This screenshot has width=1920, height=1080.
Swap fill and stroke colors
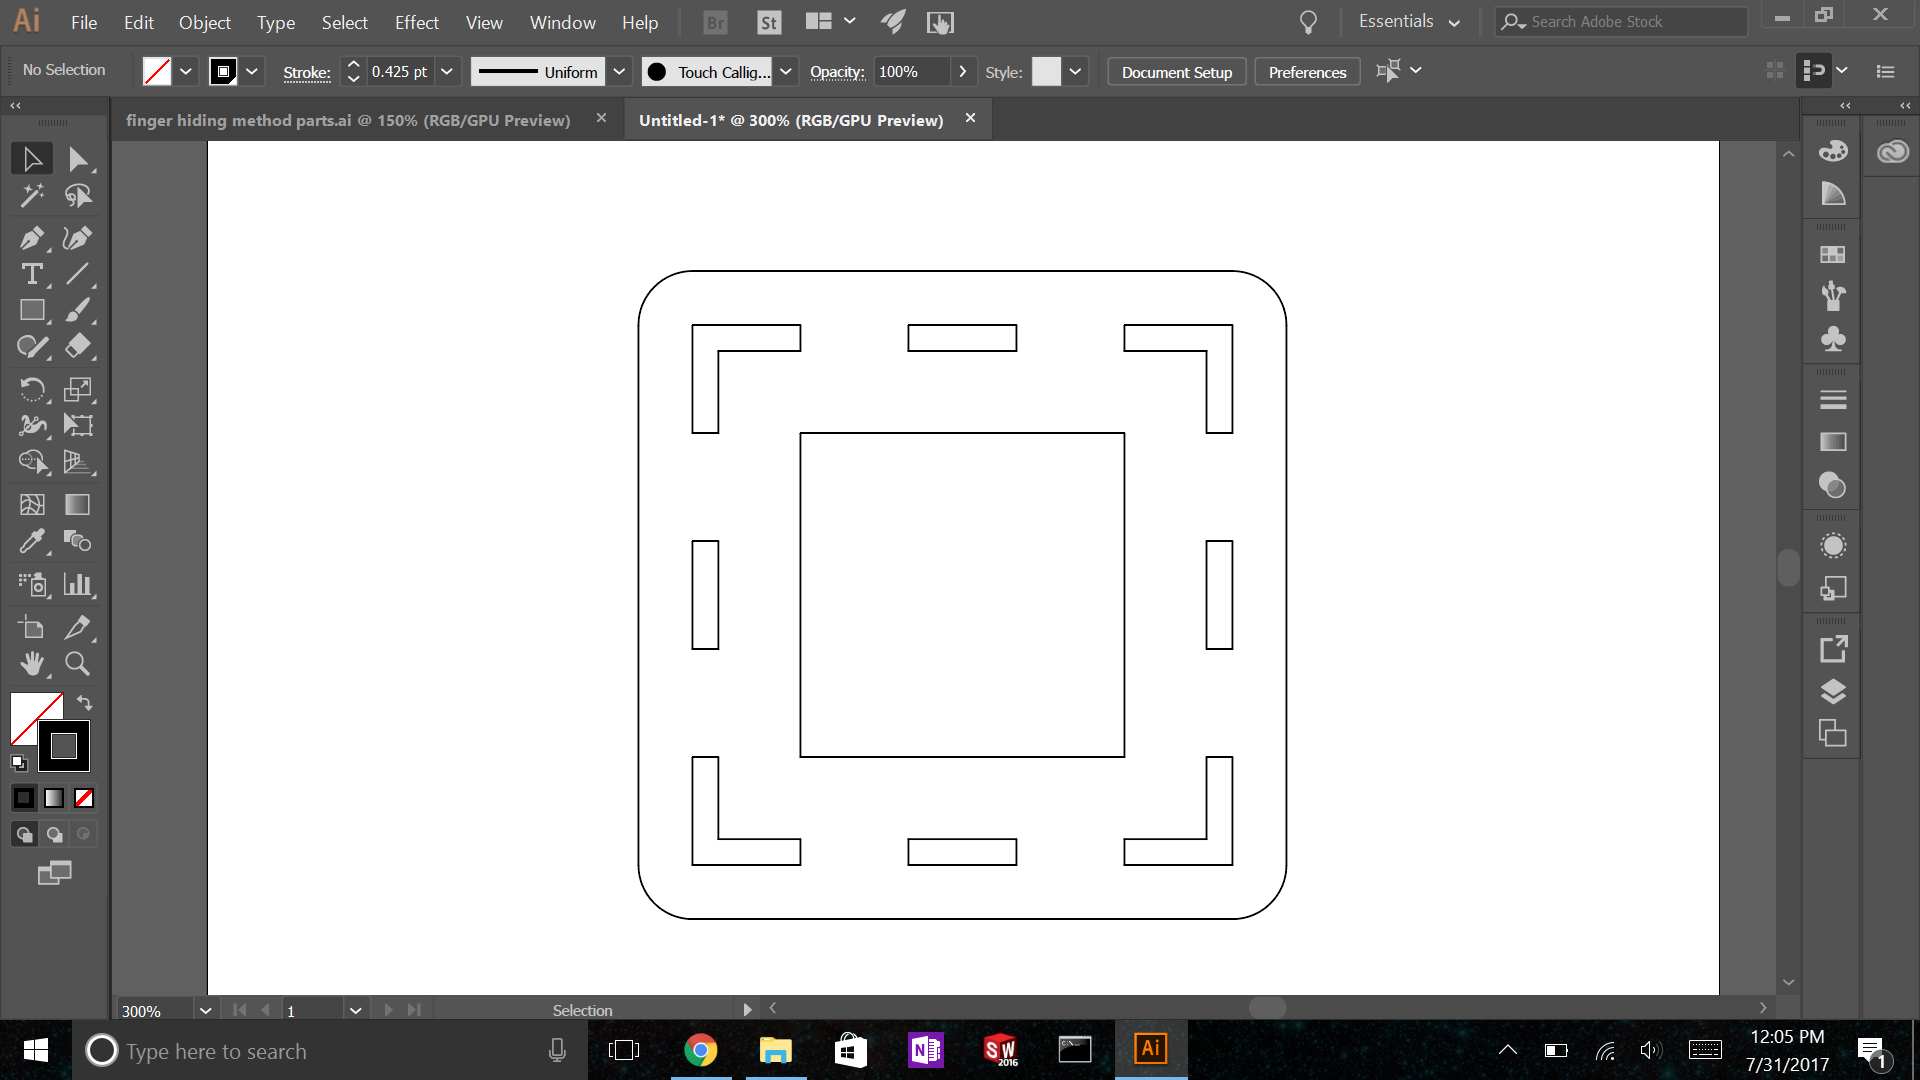click(85, 702)
